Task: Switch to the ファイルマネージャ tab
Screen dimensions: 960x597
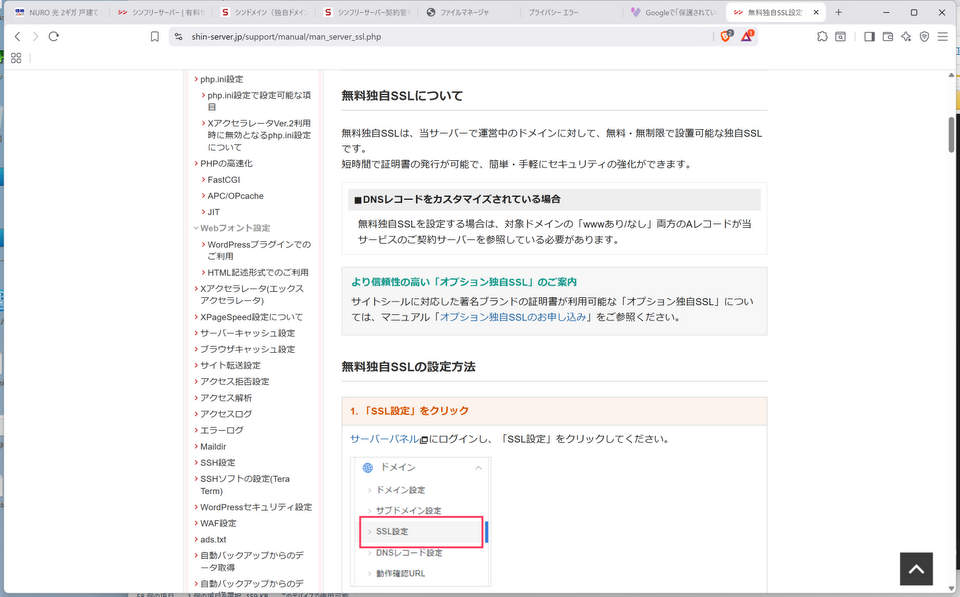Action: [468, 12]
